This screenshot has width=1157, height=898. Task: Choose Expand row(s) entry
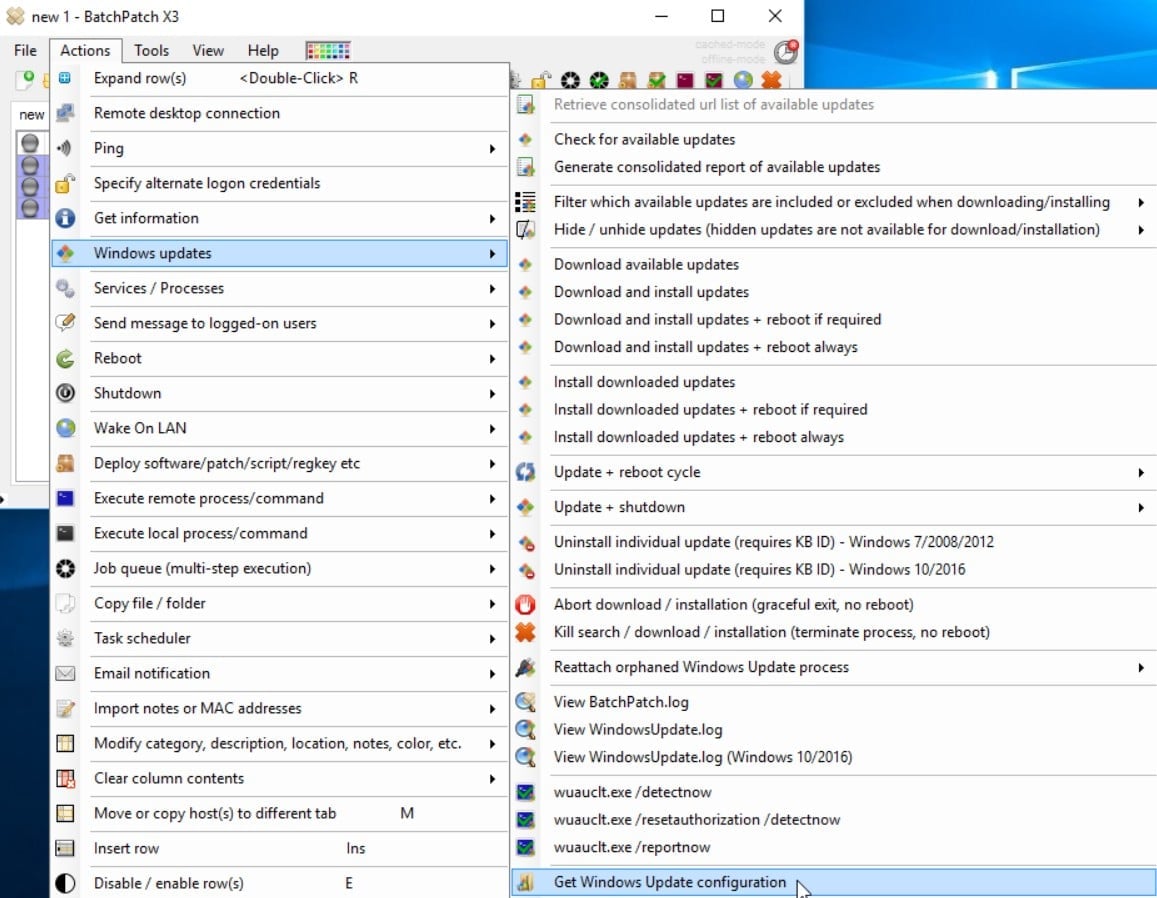coord(280,78)
